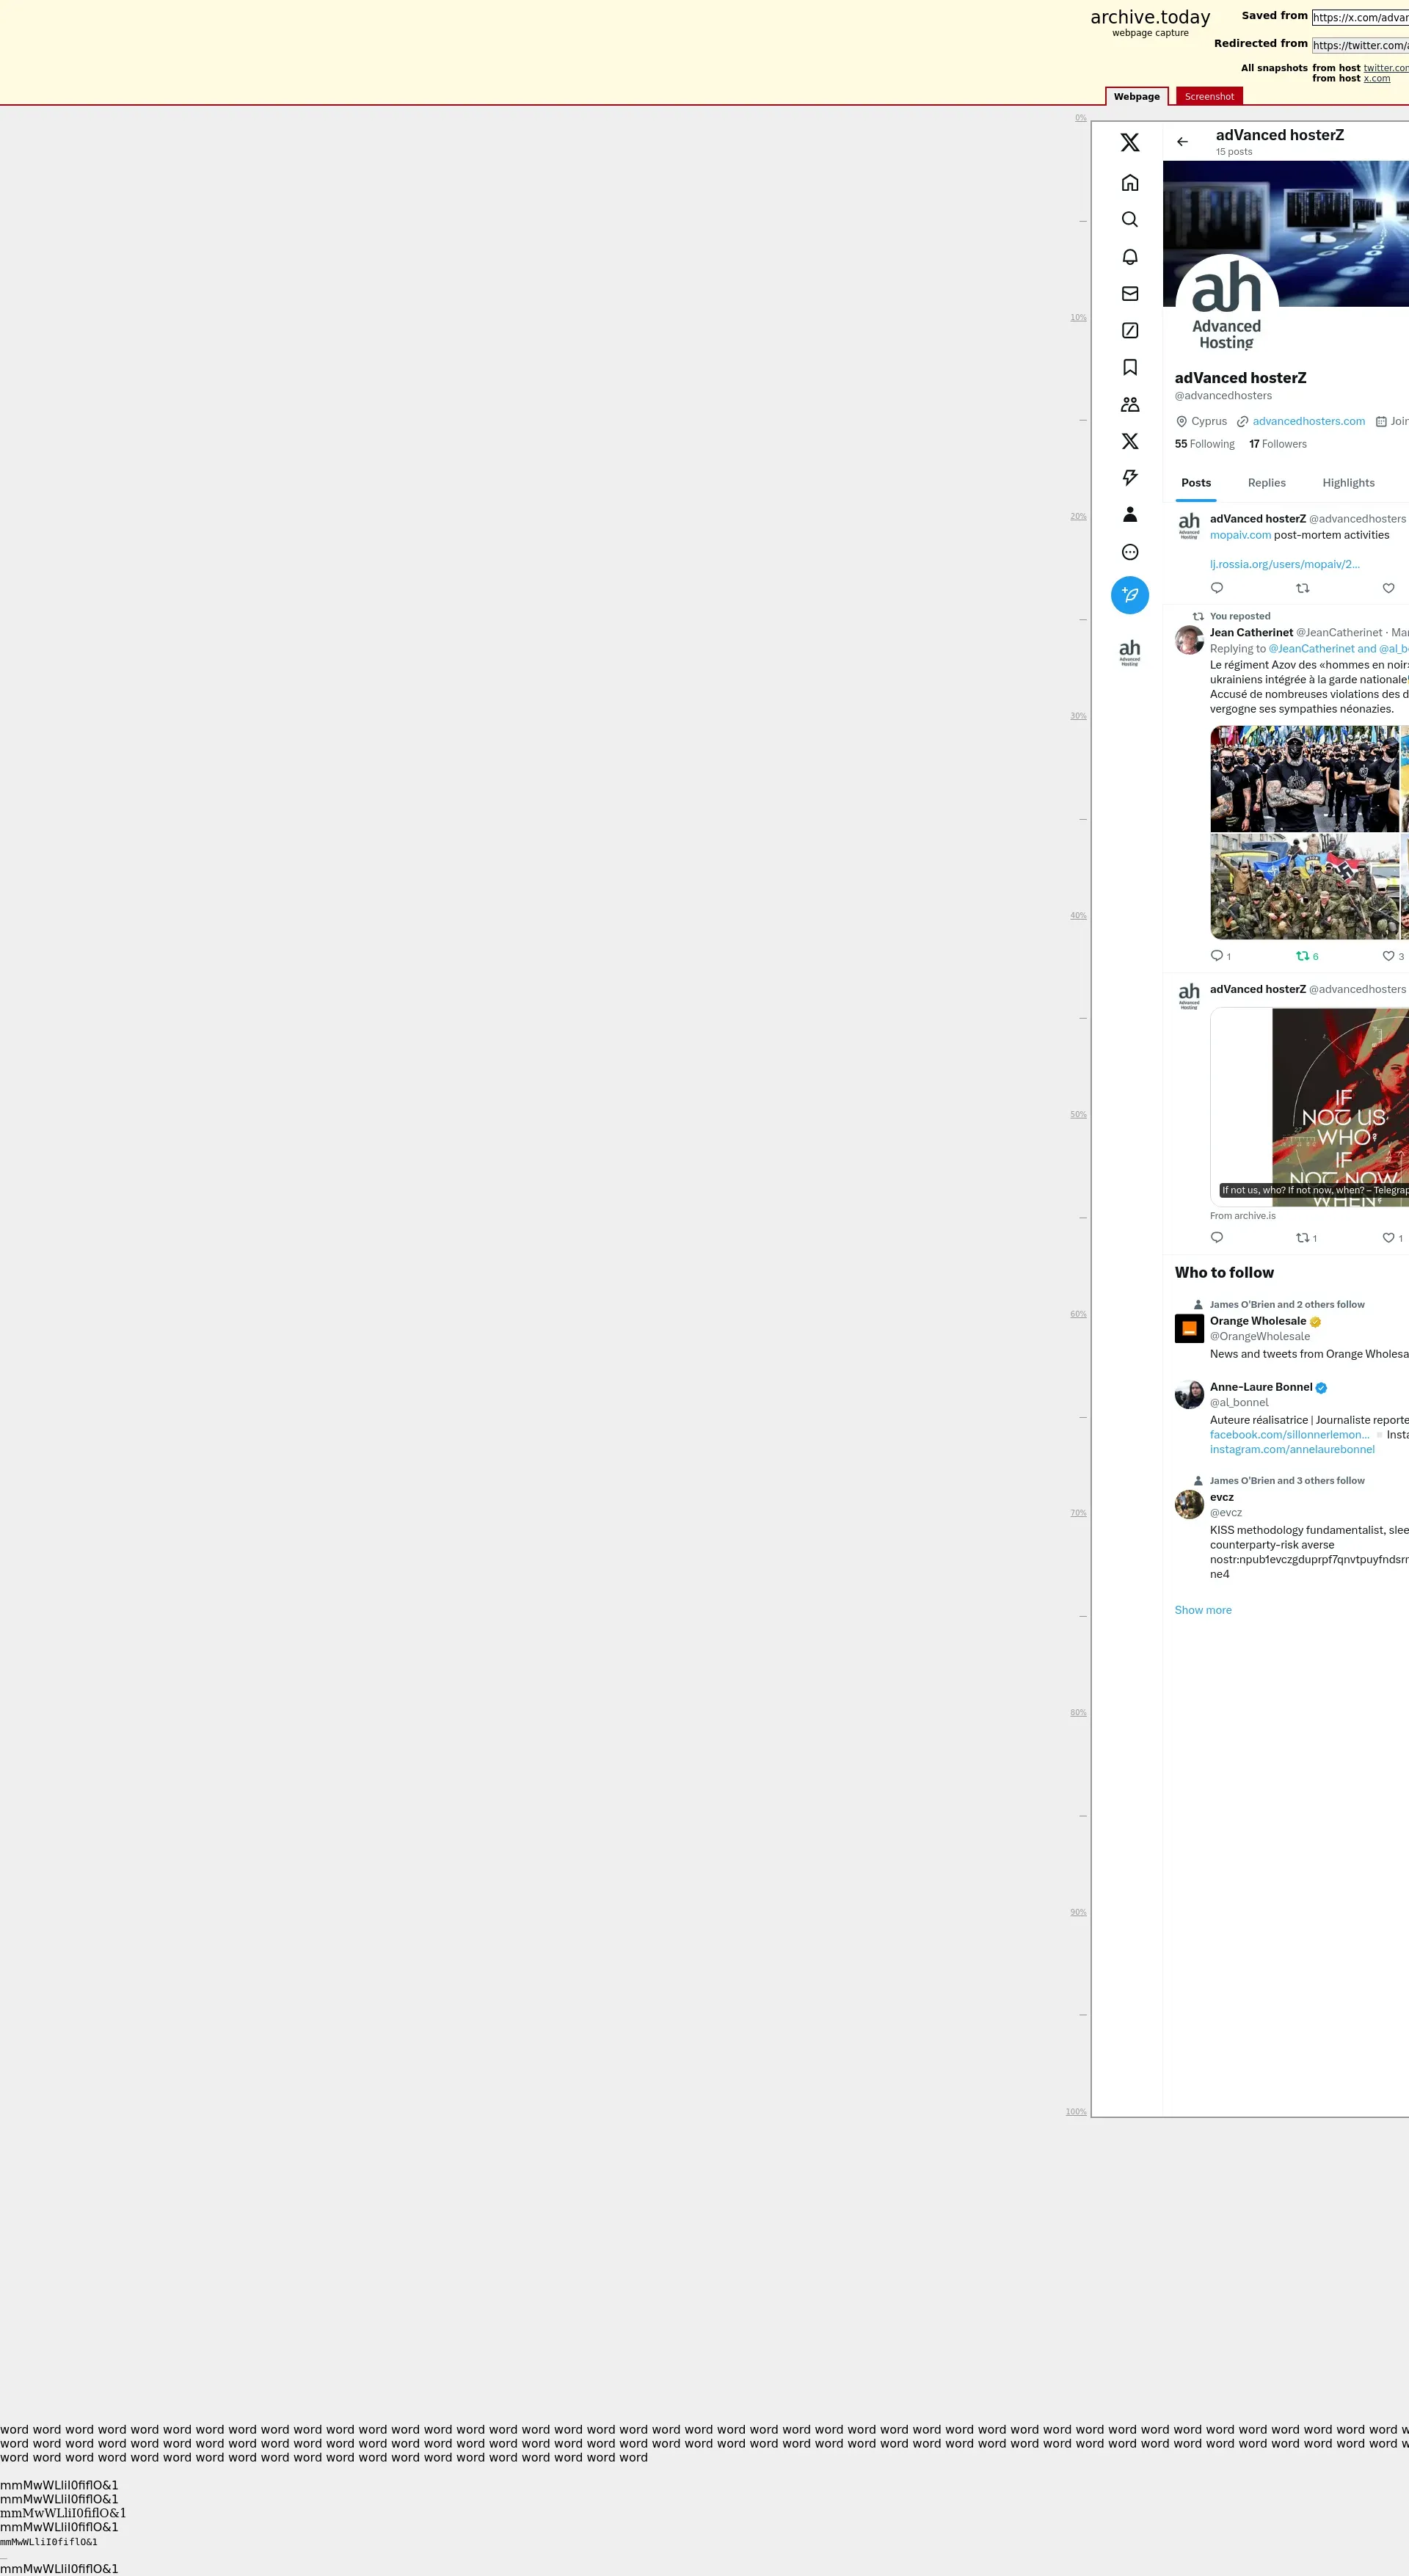Switch to the Highlights tab
Image resolution: width=1409 pixels, height=2576 pixels.
tap(1347, 483)
